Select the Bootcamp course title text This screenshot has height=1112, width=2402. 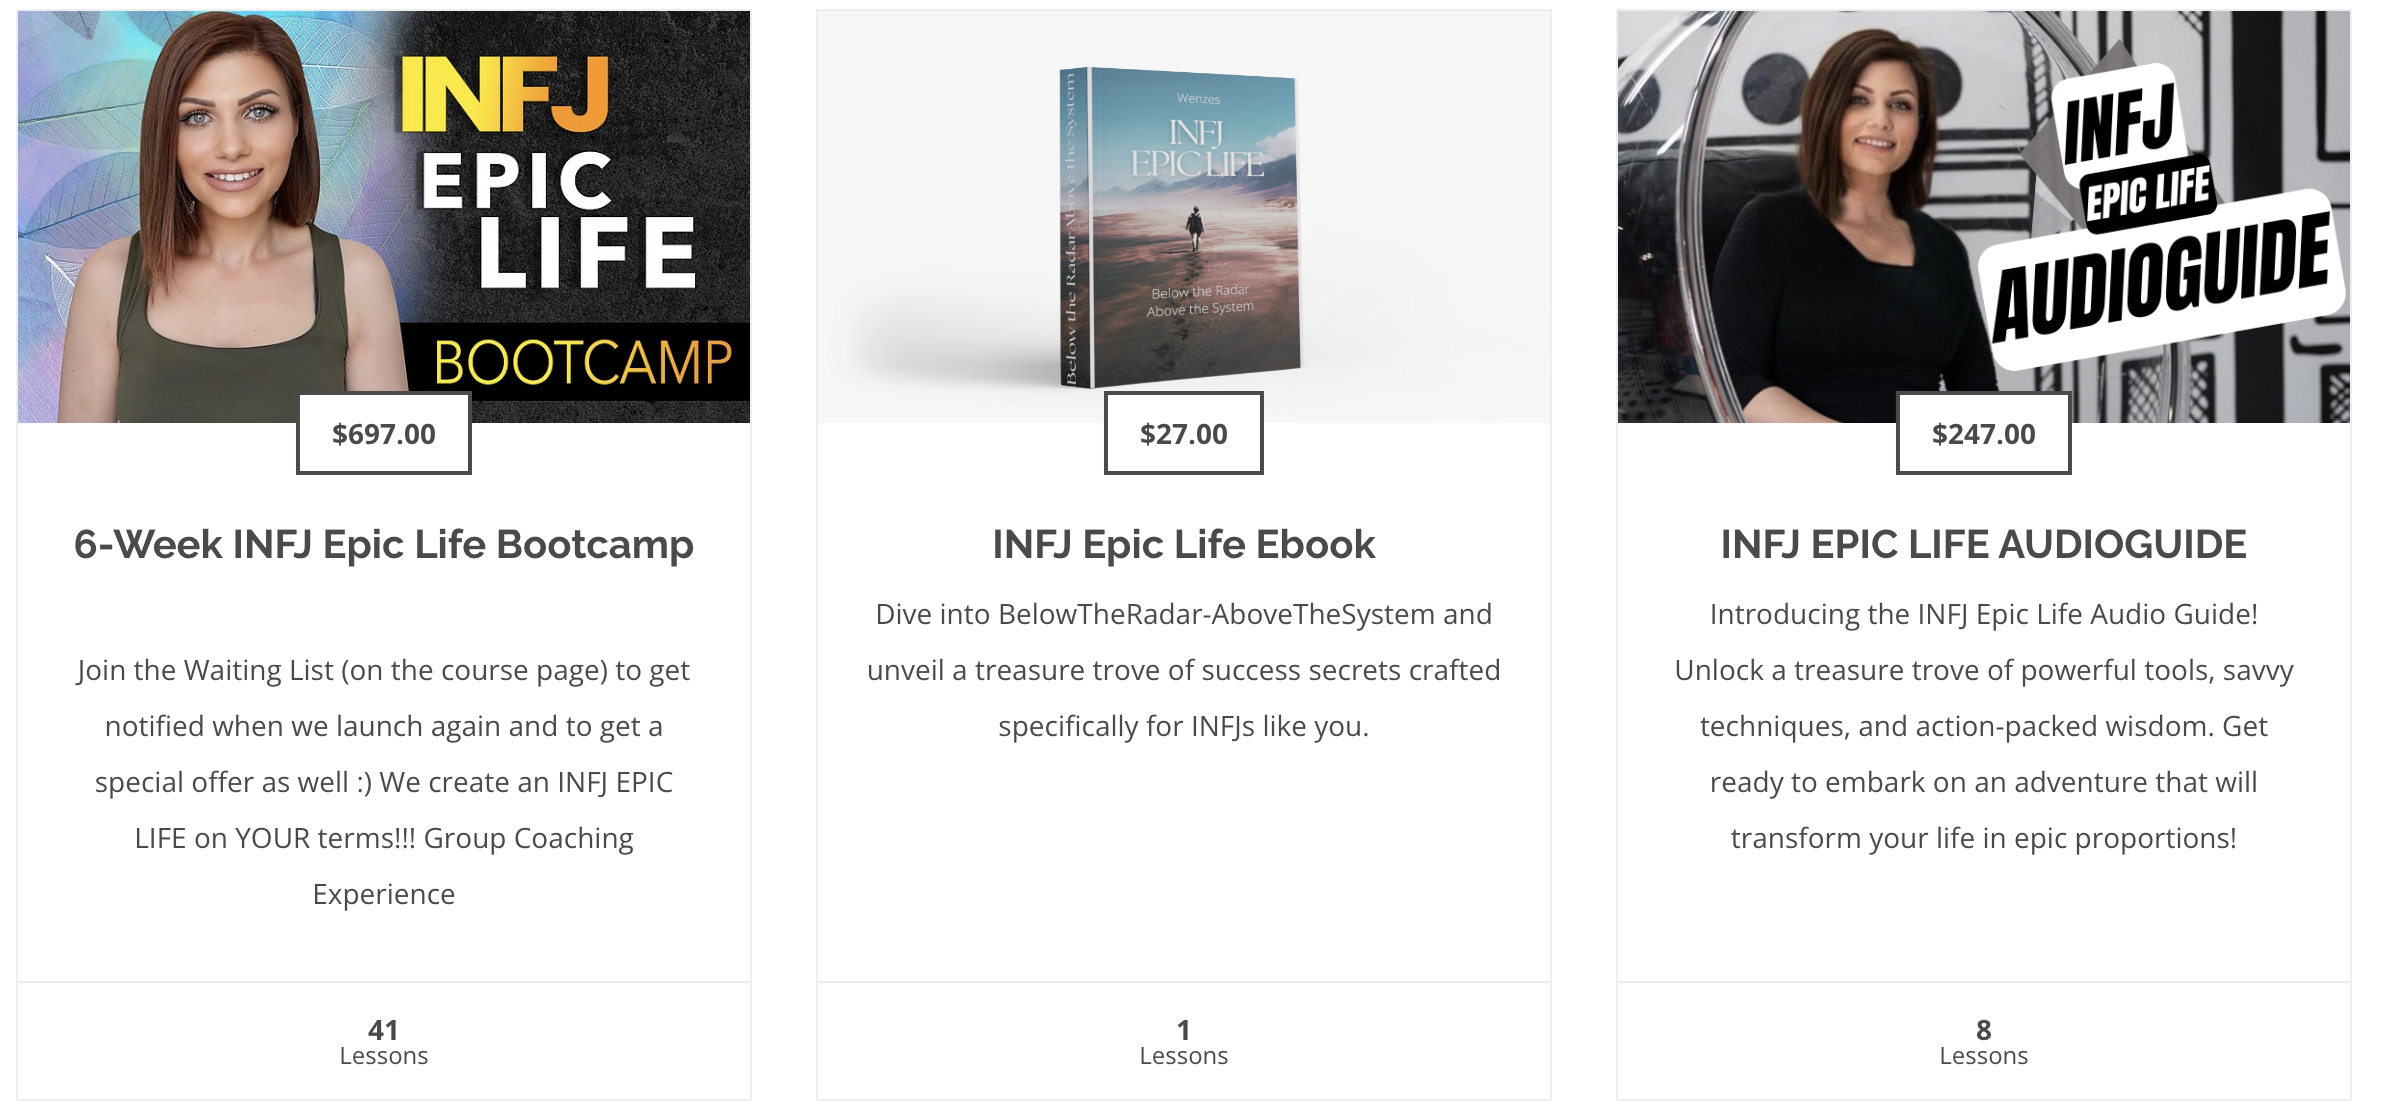coord(385,546)
